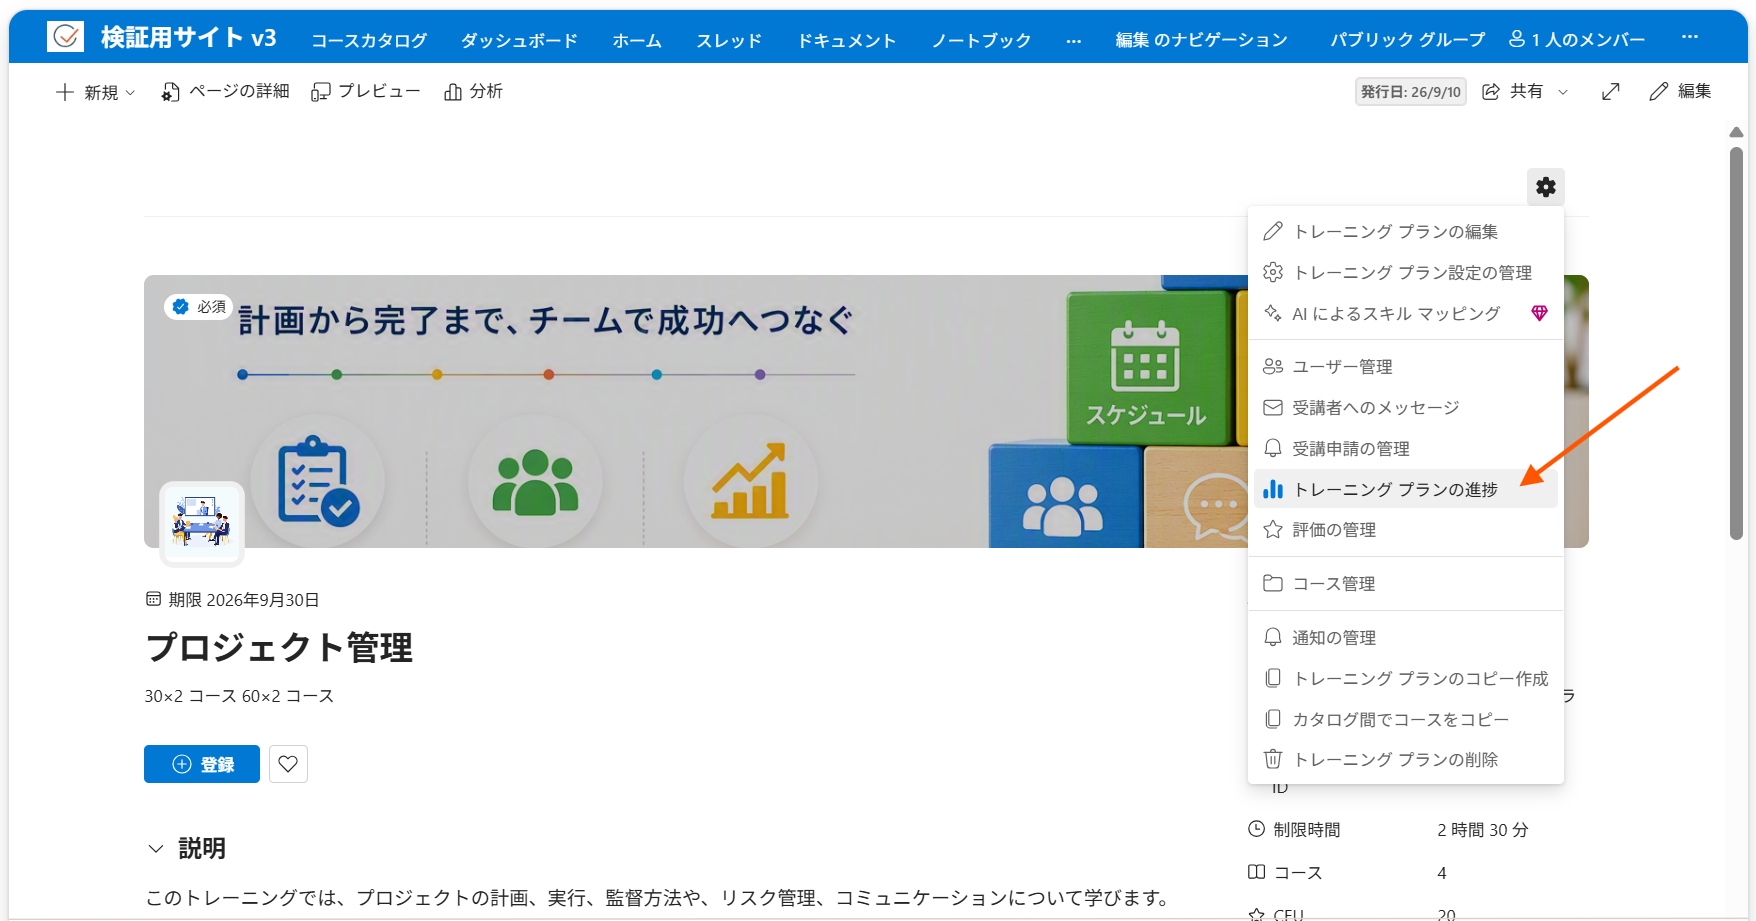Click the bar chart icon for plan progress
This screenshot has width=1756, height=921.
1273,489
